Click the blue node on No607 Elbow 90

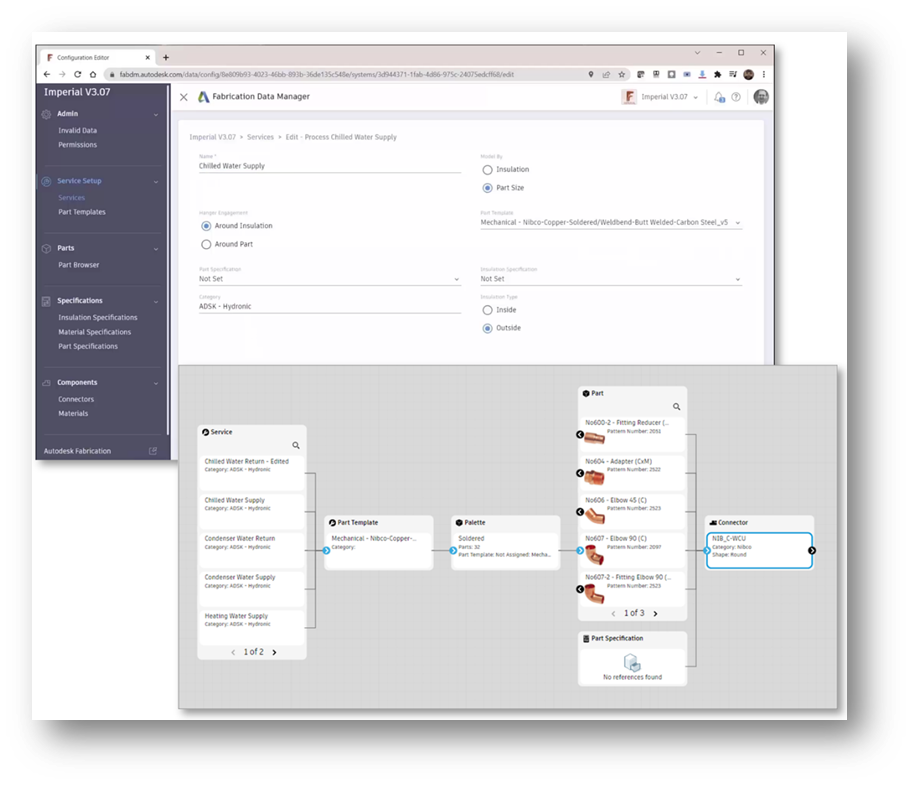point(580,551)
